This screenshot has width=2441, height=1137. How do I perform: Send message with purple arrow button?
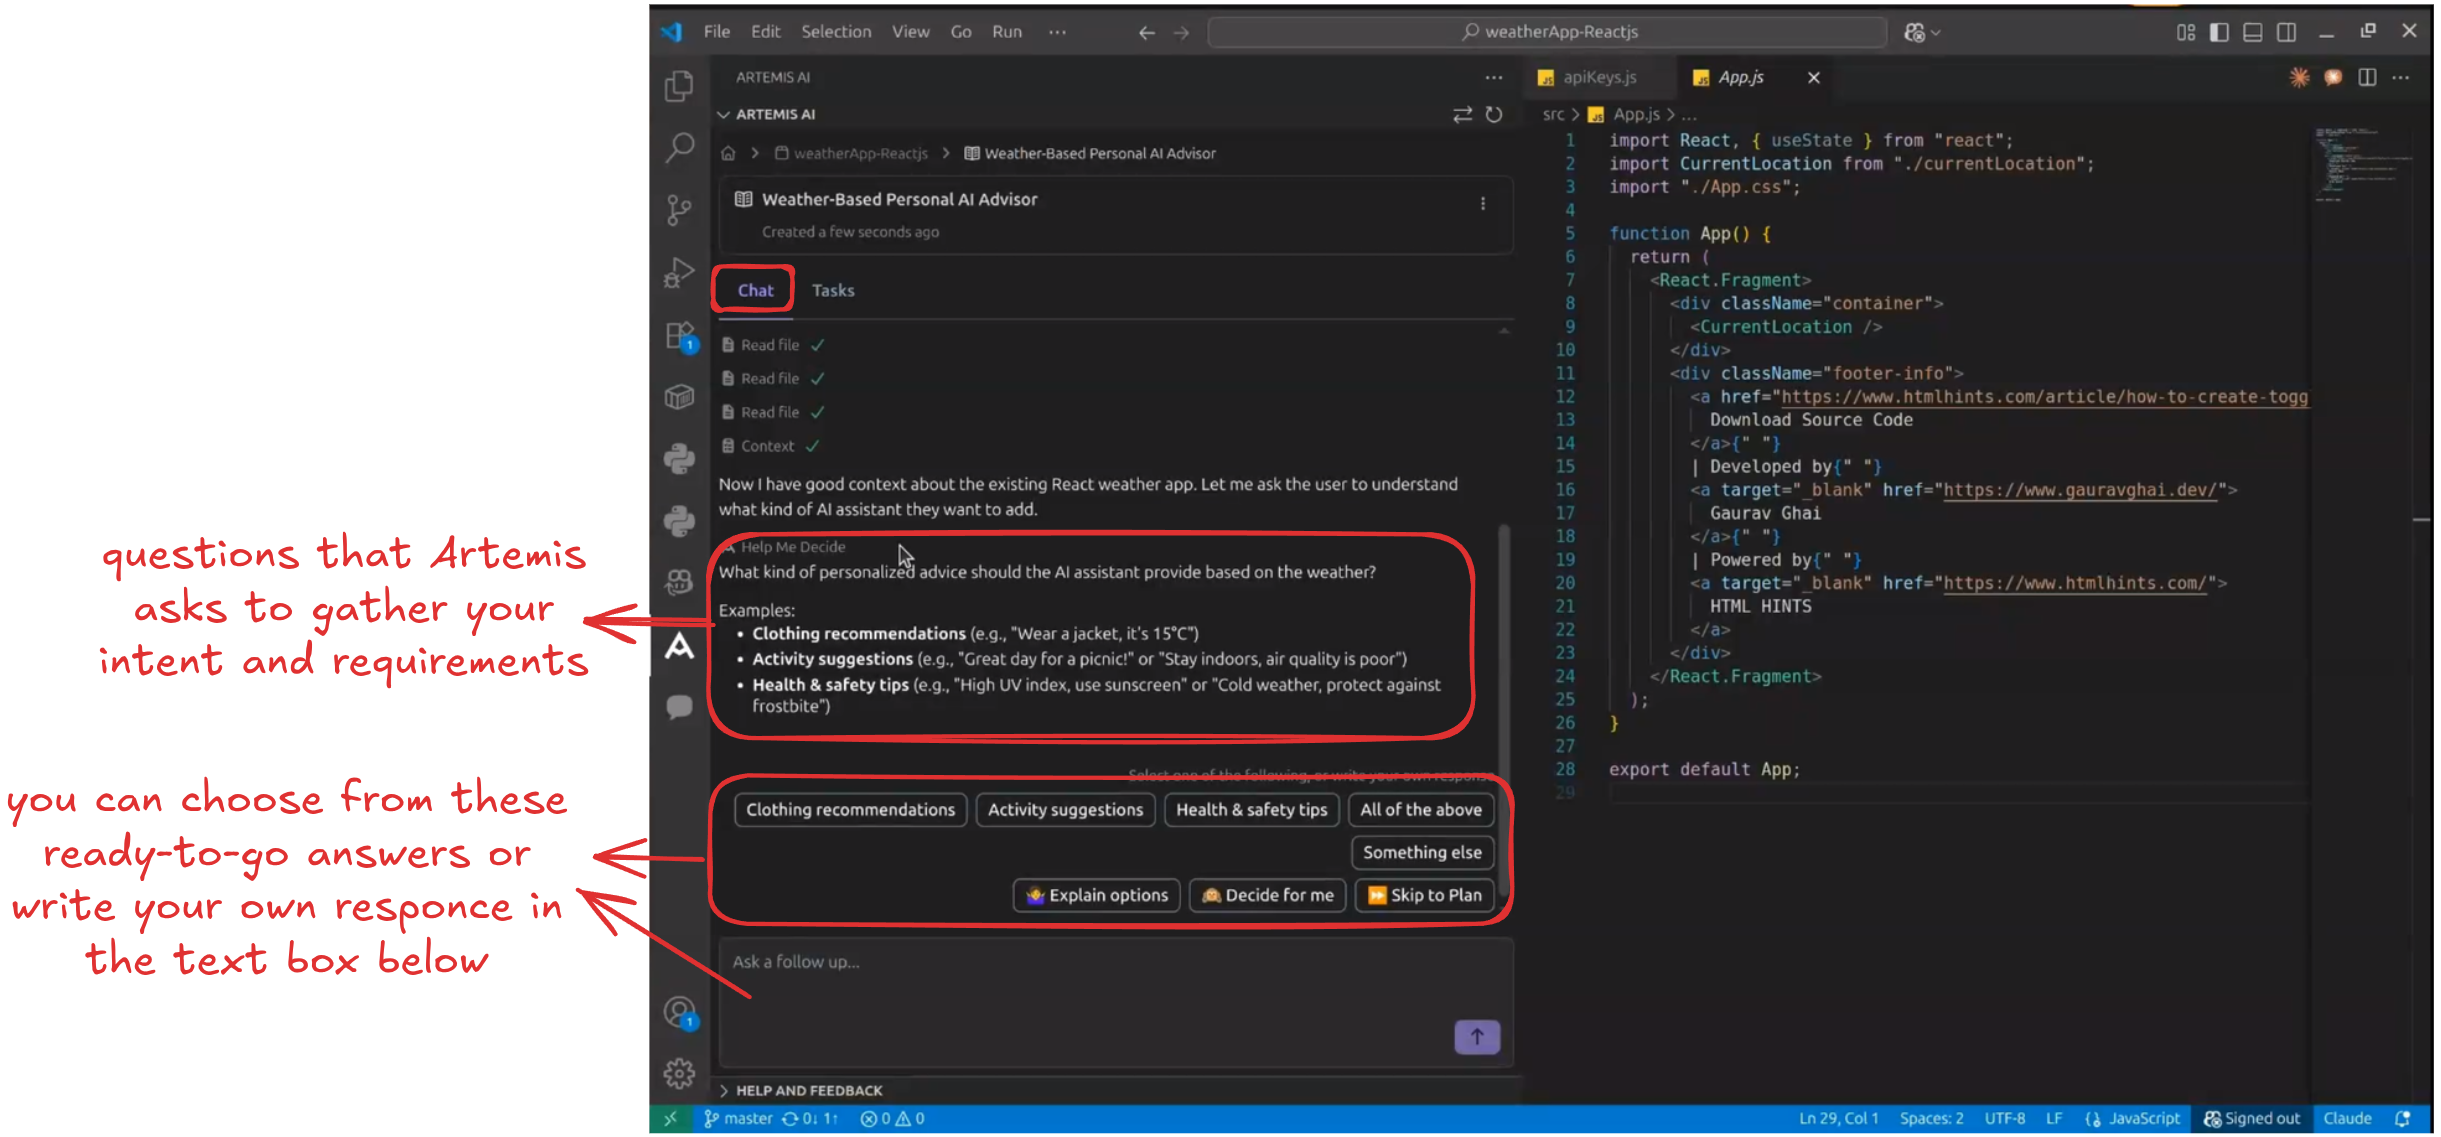pos(1476,1037)
